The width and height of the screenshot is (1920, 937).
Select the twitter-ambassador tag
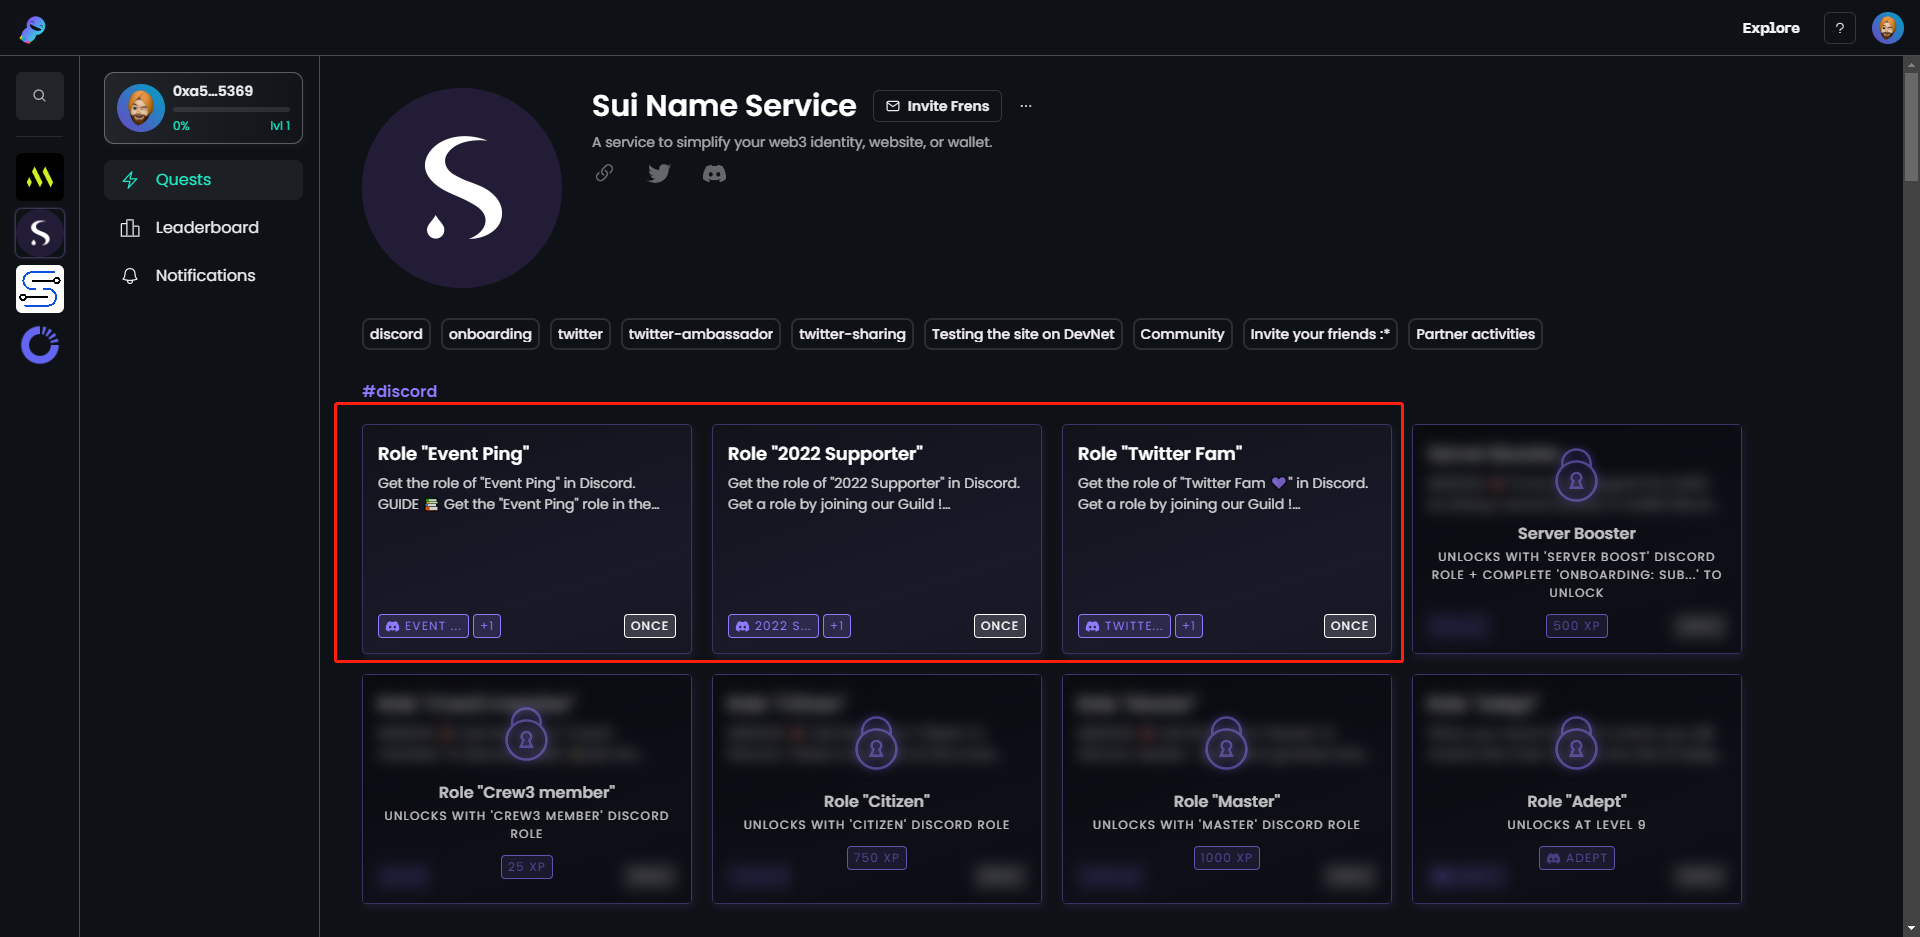[700, 334]
